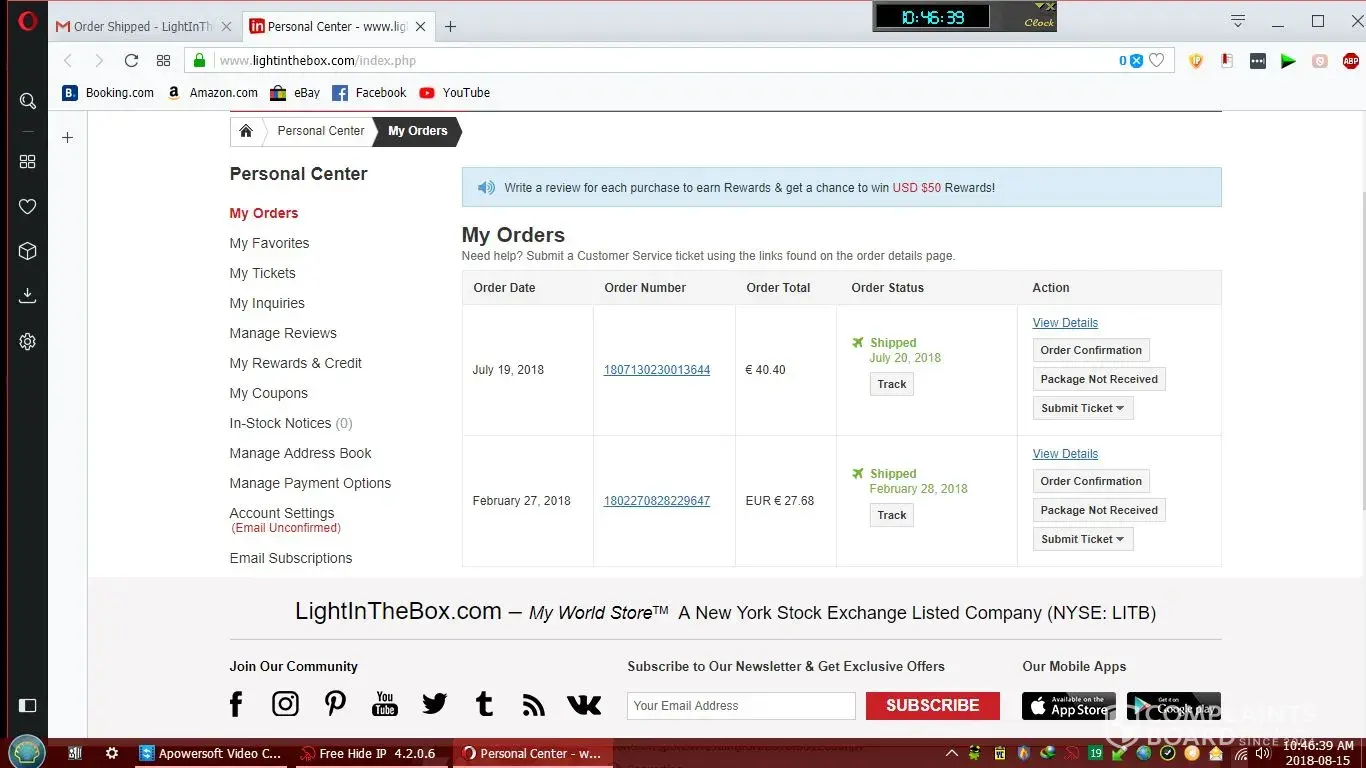
Task: Open the Opera main menu logo
Action: [x=28, y=21]
